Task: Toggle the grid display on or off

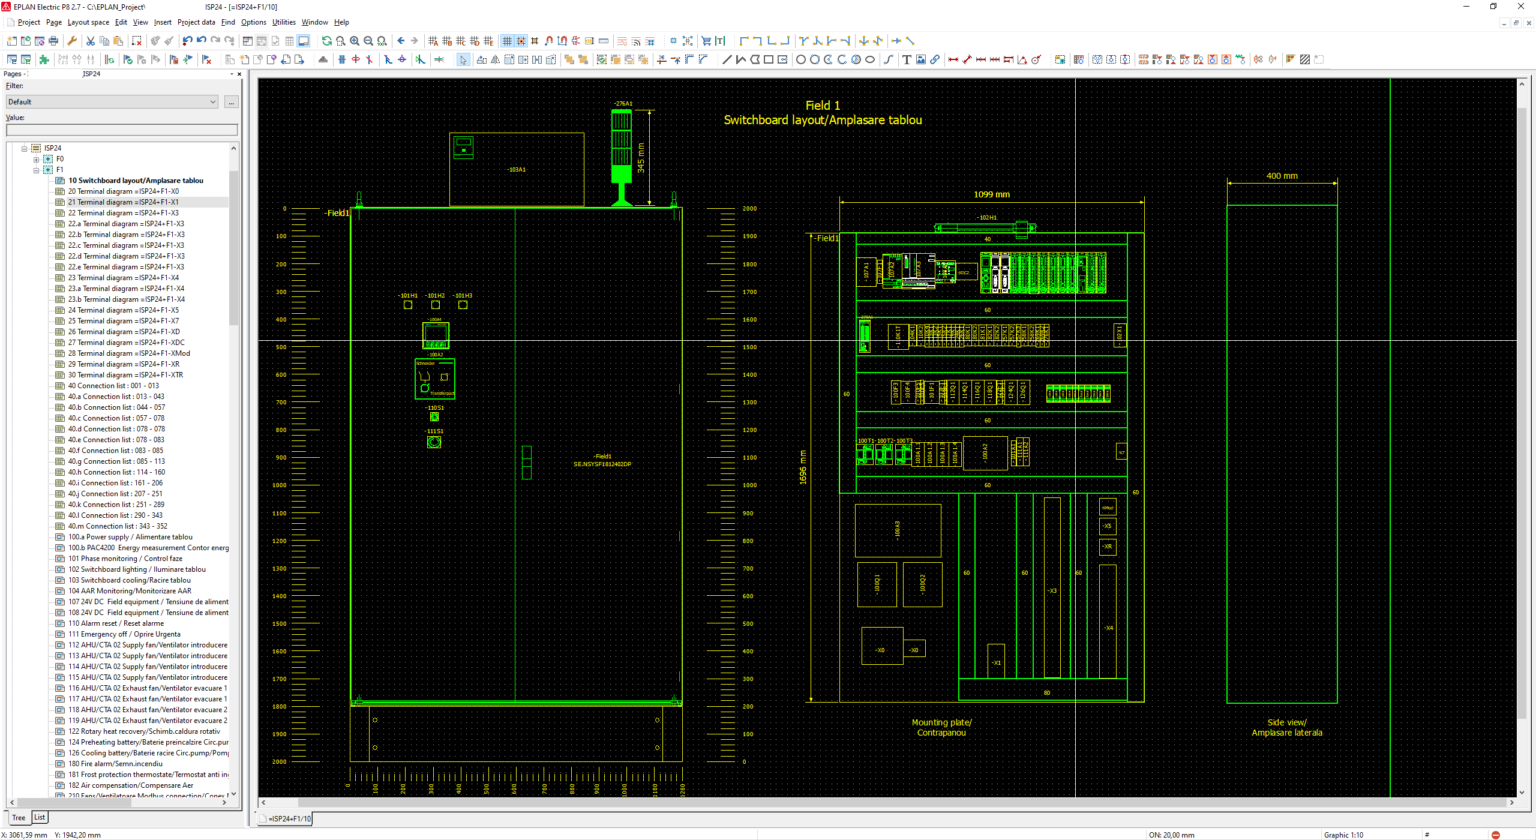Action: (x=507, y=41)
